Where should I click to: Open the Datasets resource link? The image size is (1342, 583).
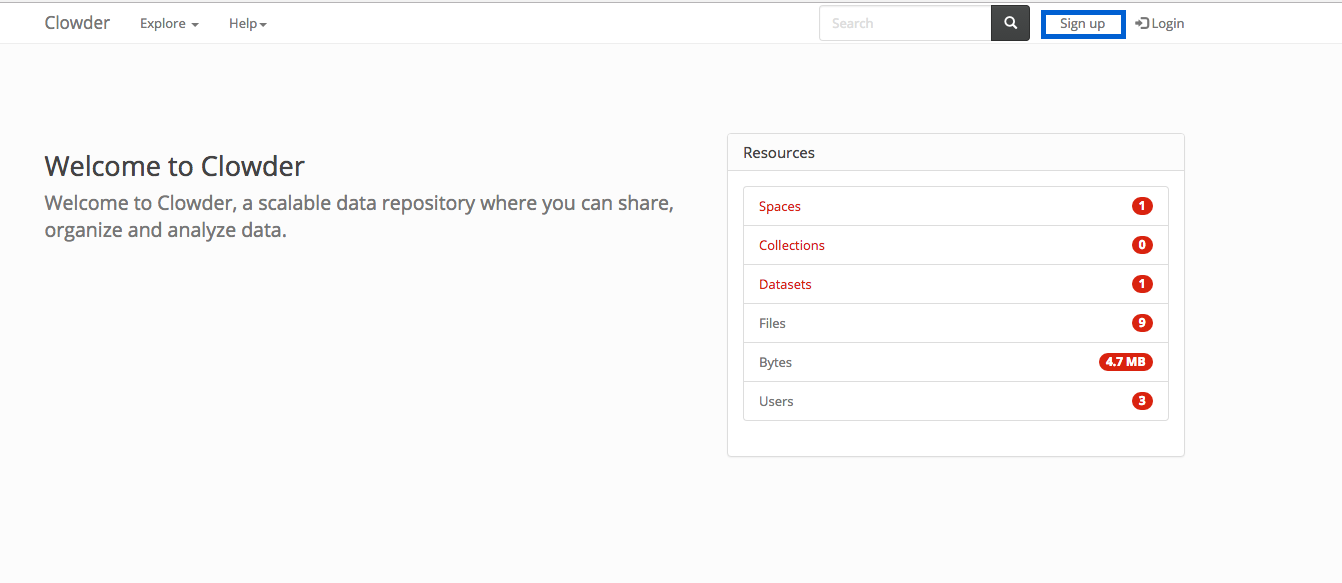(785, 284)
